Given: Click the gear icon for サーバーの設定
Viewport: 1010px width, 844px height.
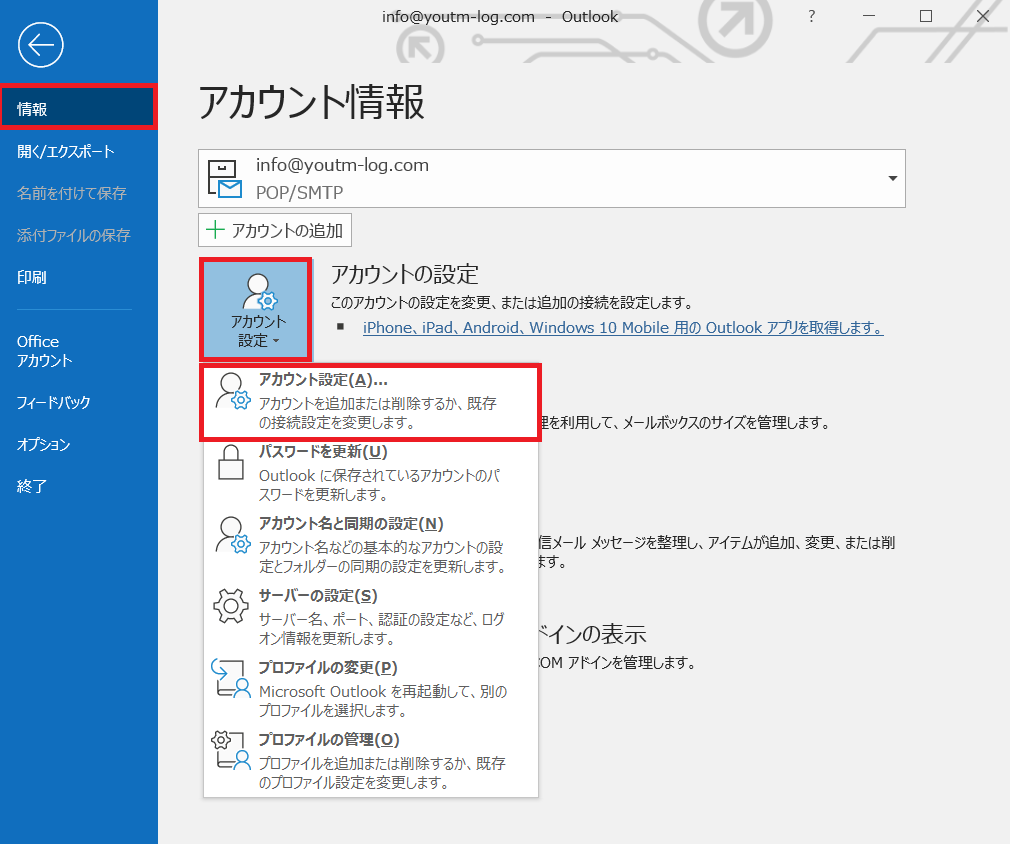Looking at the screenshot, I should 231,606.
